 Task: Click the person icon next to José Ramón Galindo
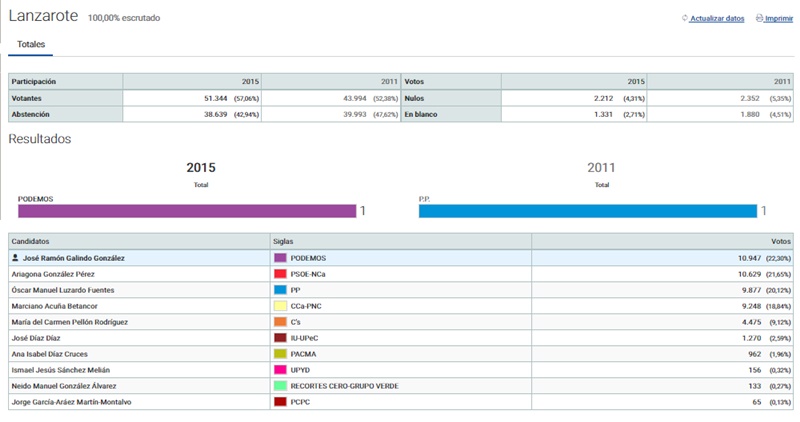[15, 258]
